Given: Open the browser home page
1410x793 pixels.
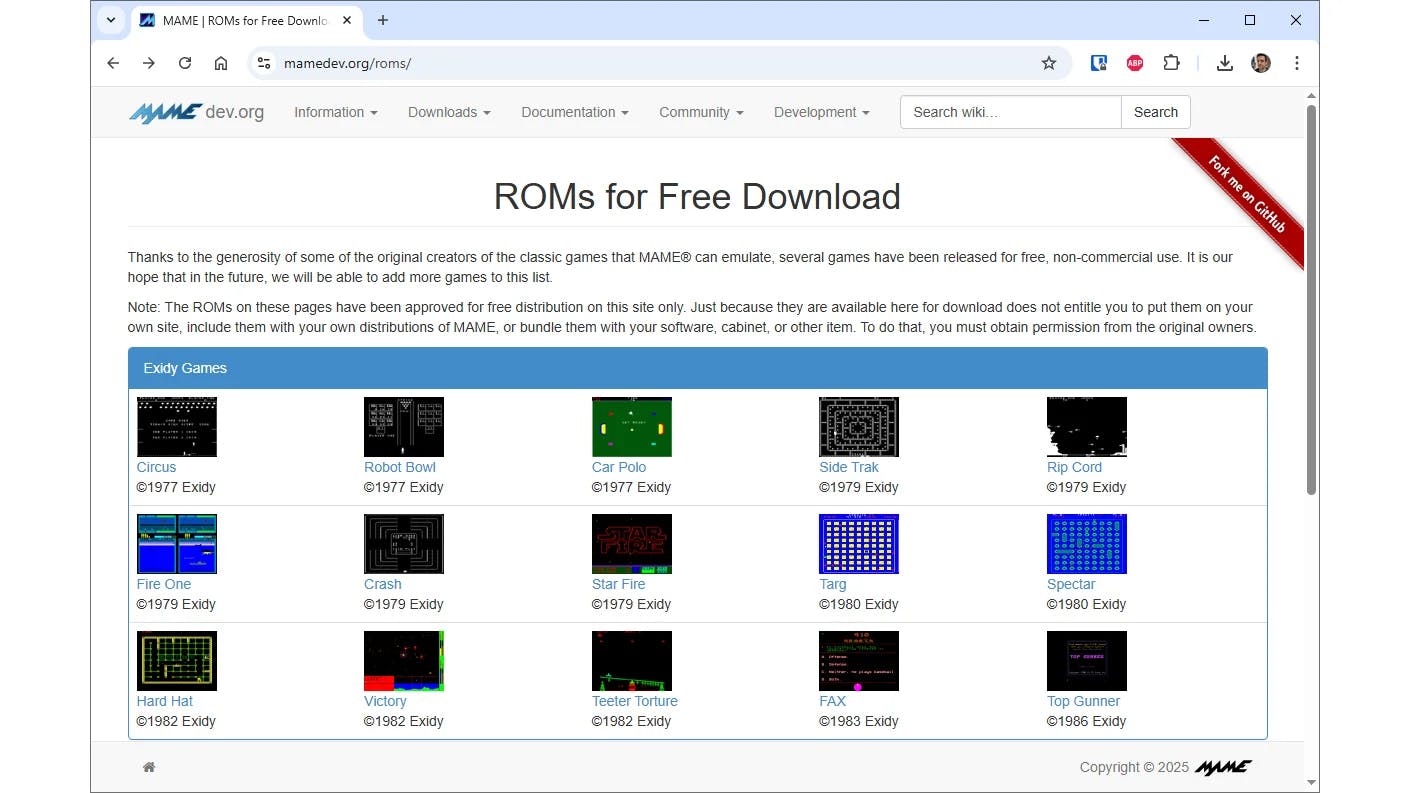Looking at the screenshot, I should coord(221,63).
